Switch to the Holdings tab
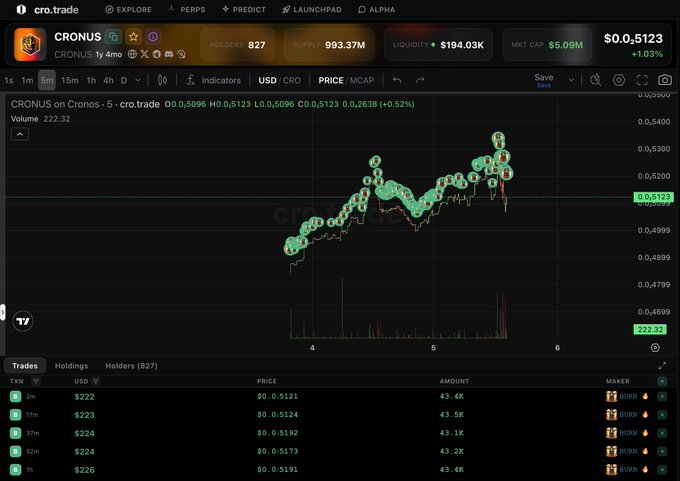Viewport: 680px width, 481px height. (72, 366)
